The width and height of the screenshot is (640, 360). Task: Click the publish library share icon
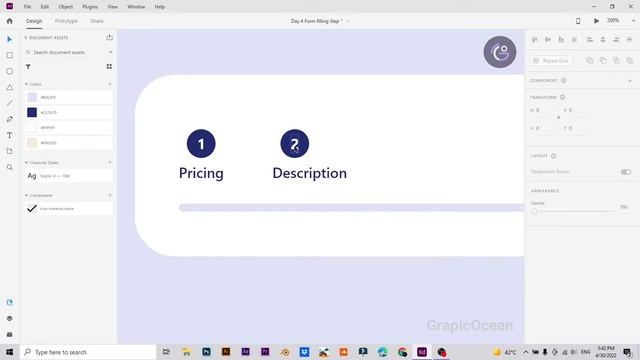pyautogui.click(x=109, y=38)
